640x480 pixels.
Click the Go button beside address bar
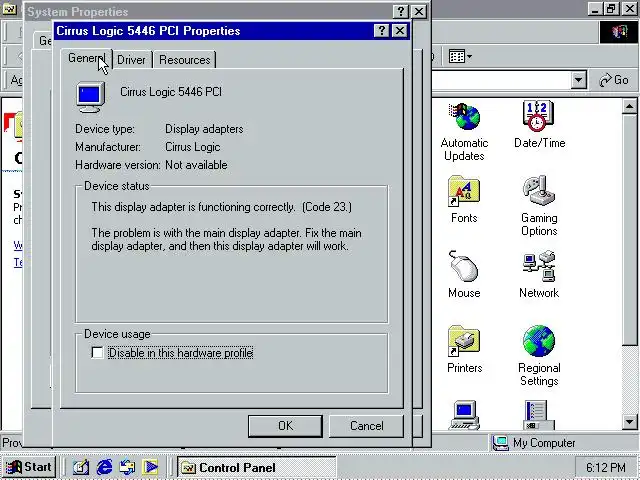pyautogui.click(x=614, y=80)
